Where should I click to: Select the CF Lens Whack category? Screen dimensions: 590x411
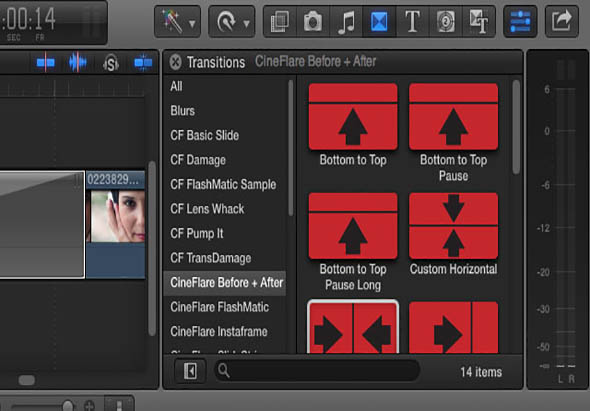(x=225, y=209)
